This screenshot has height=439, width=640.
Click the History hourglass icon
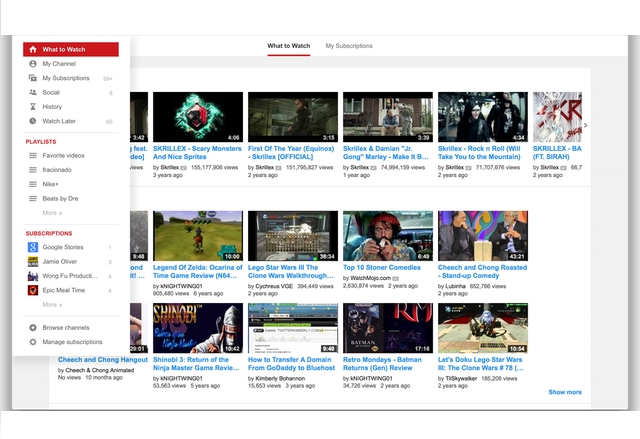[x=33, y=106]
